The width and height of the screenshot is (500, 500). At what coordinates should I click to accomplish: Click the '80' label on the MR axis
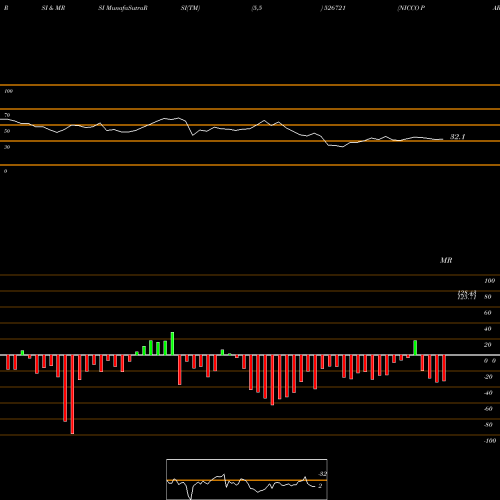(488, 297)
